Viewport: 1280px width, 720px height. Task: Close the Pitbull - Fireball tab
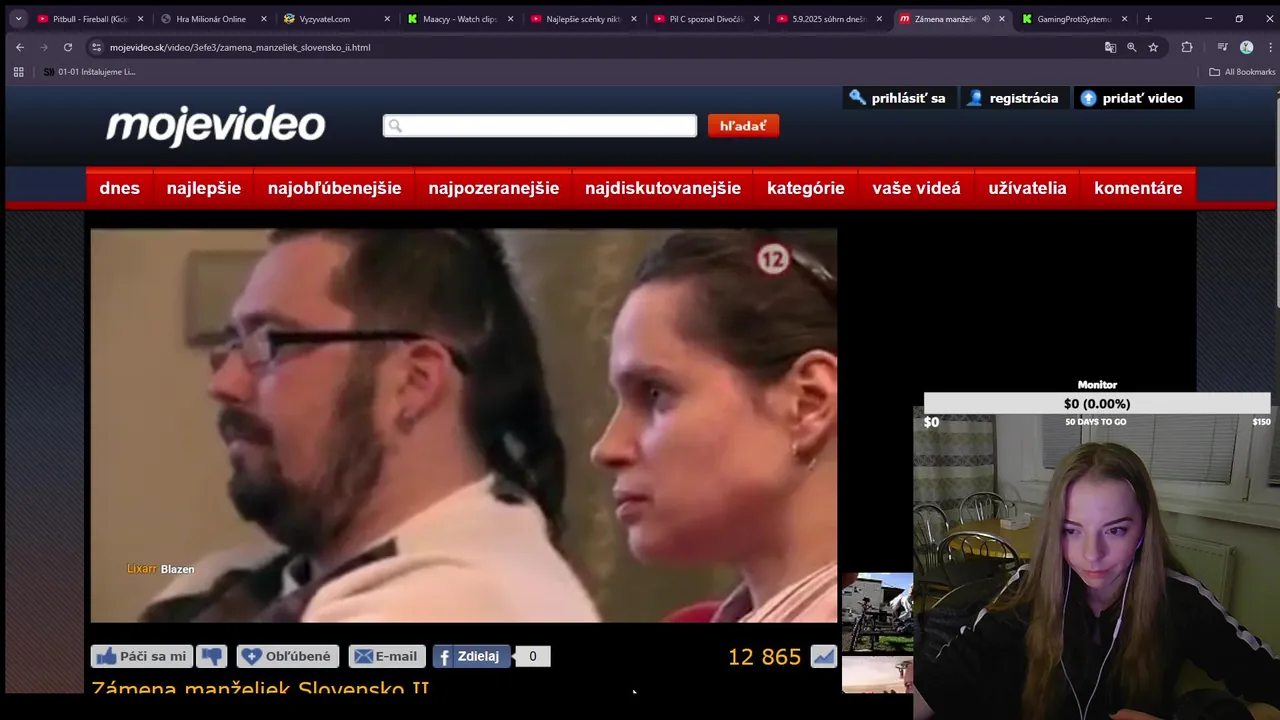click(x=140, y=19)
